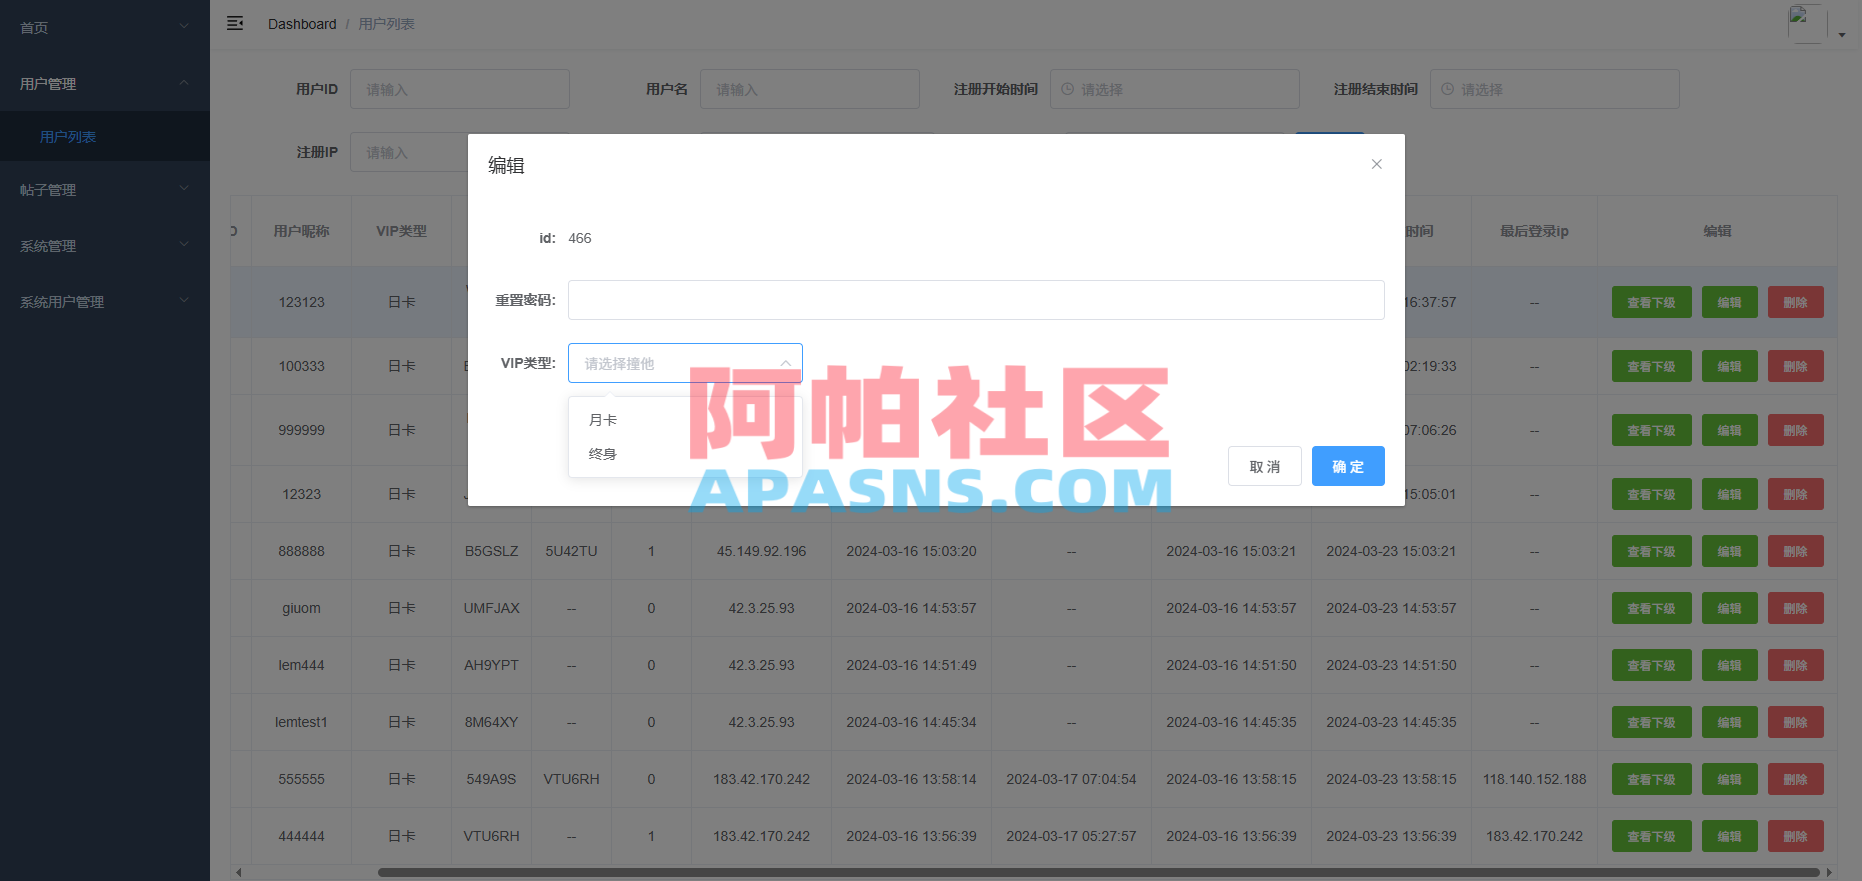Click the scrollbar's right arrow
Screen dimensions: 1862x881
pyautogui.click(x=1830, y=872)
